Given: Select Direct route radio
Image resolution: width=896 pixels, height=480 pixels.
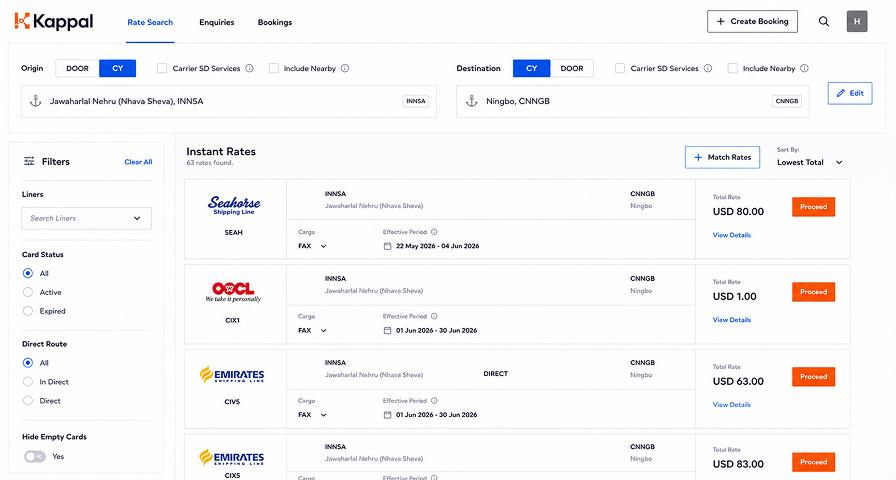Looking at the screenshot, I should click(x=27, y=401).
